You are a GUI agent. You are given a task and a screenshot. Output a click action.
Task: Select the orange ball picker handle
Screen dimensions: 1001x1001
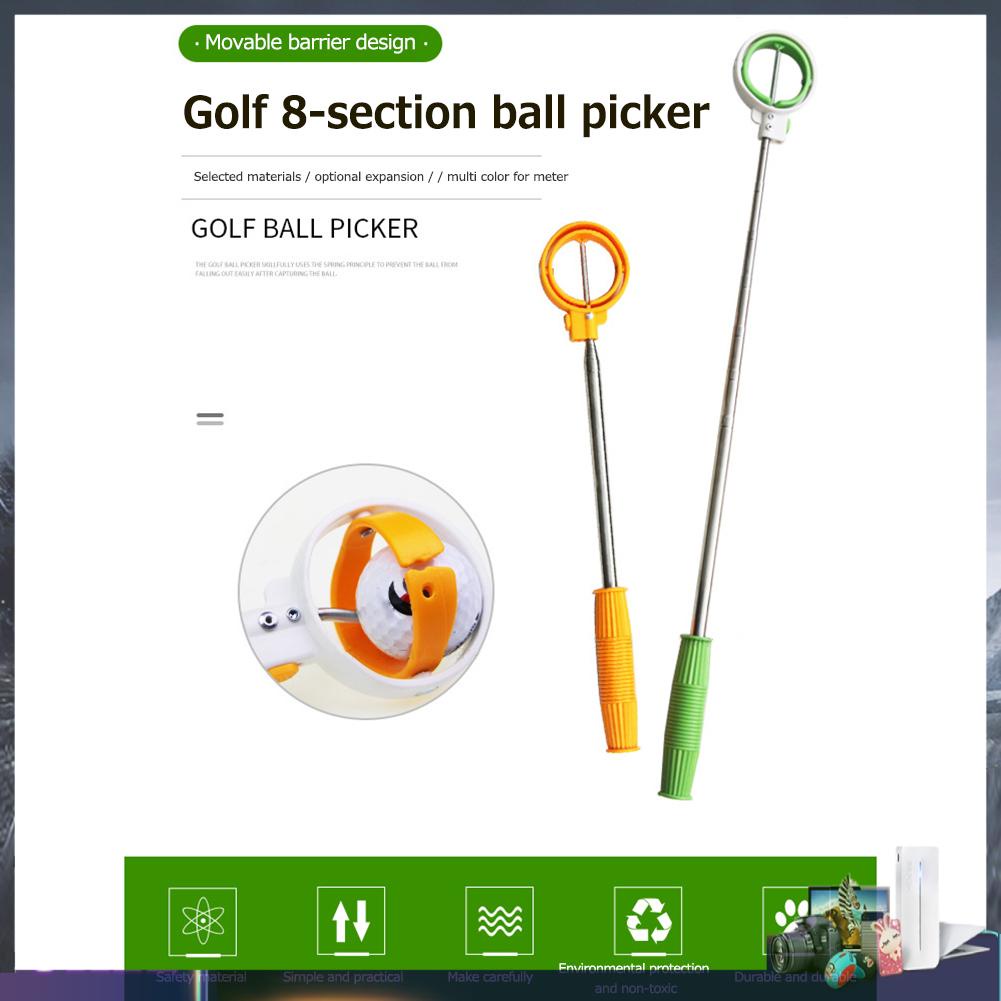pyautogui.click(x=616, y=669)
